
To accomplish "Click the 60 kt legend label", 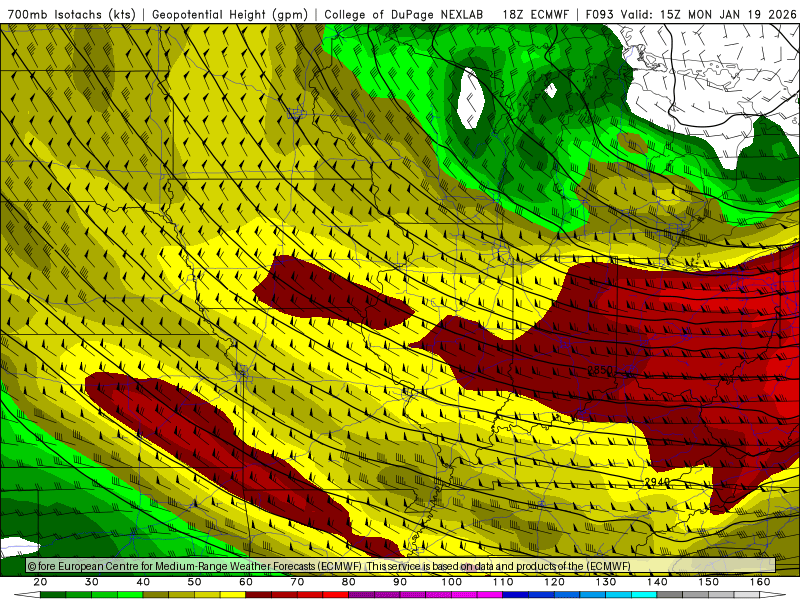I will (246, 582).
